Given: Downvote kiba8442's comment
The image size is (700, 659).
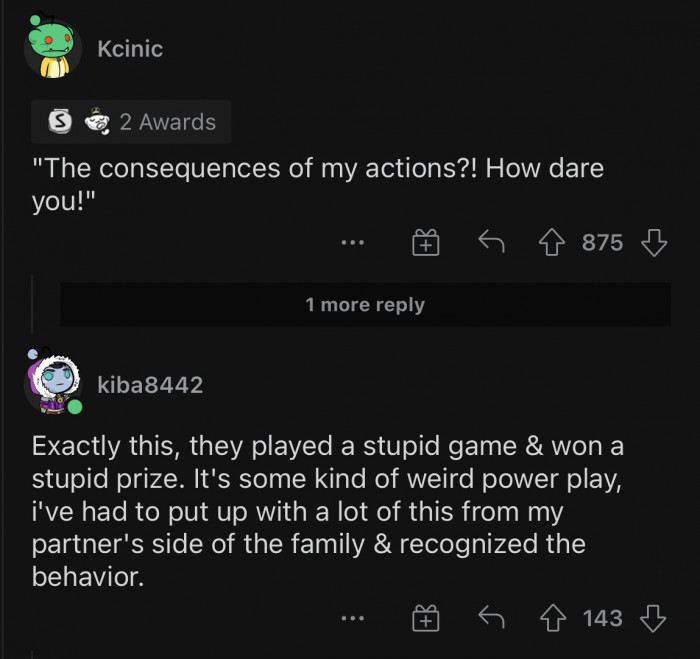Looking at the screenshot, I should tap(653, 619).
